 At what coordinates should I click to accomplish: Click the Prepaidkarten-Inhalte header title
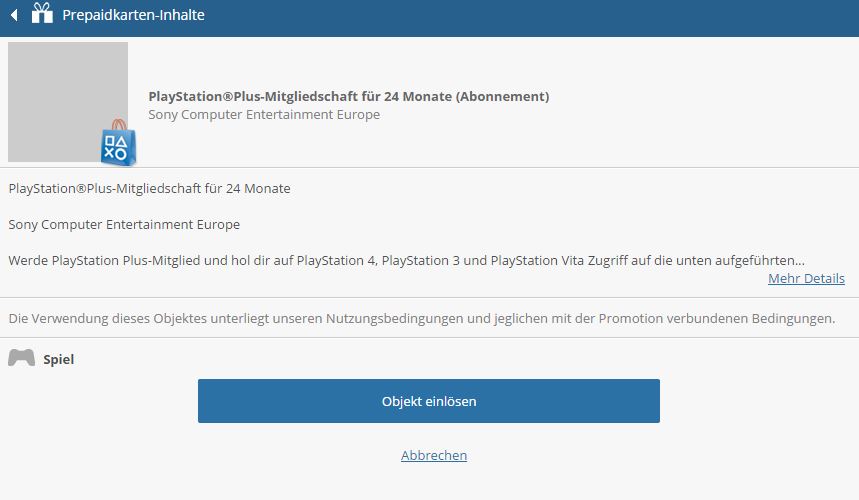tap(133, 15)
